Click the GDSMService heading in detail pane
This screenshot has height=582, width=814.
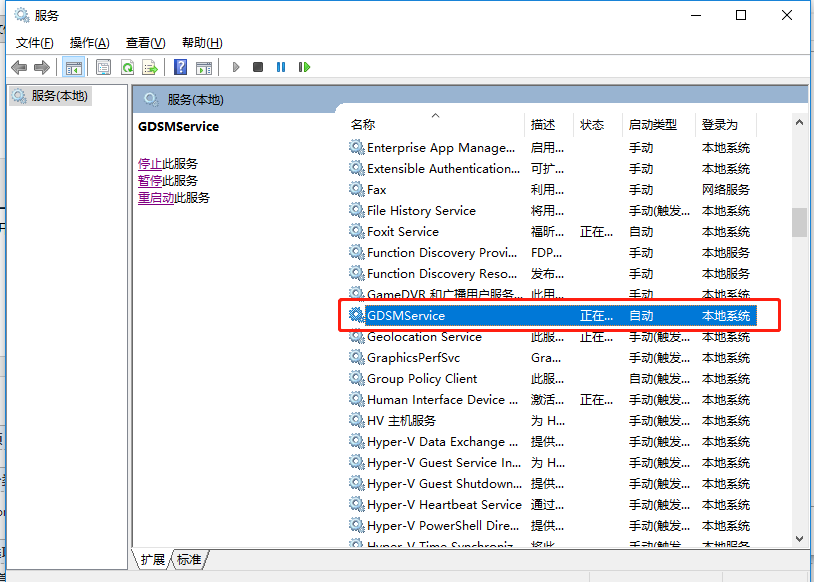(178, 126)
